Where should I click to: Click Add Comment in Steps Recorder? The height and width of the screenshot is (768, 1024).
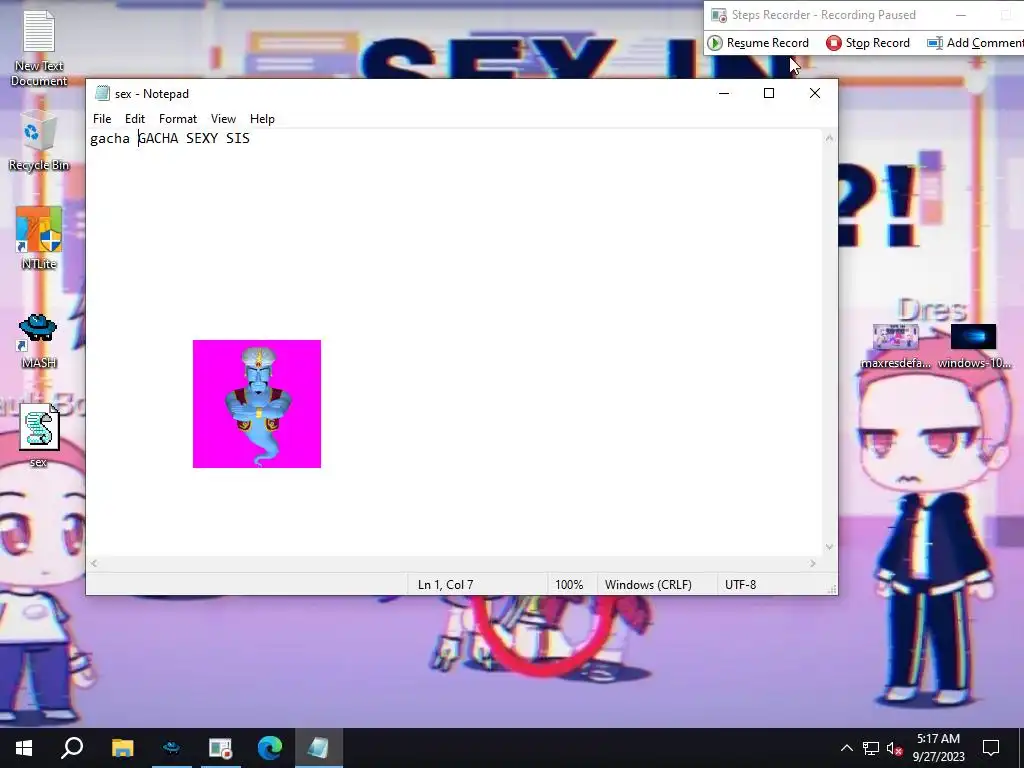[975, 43]
